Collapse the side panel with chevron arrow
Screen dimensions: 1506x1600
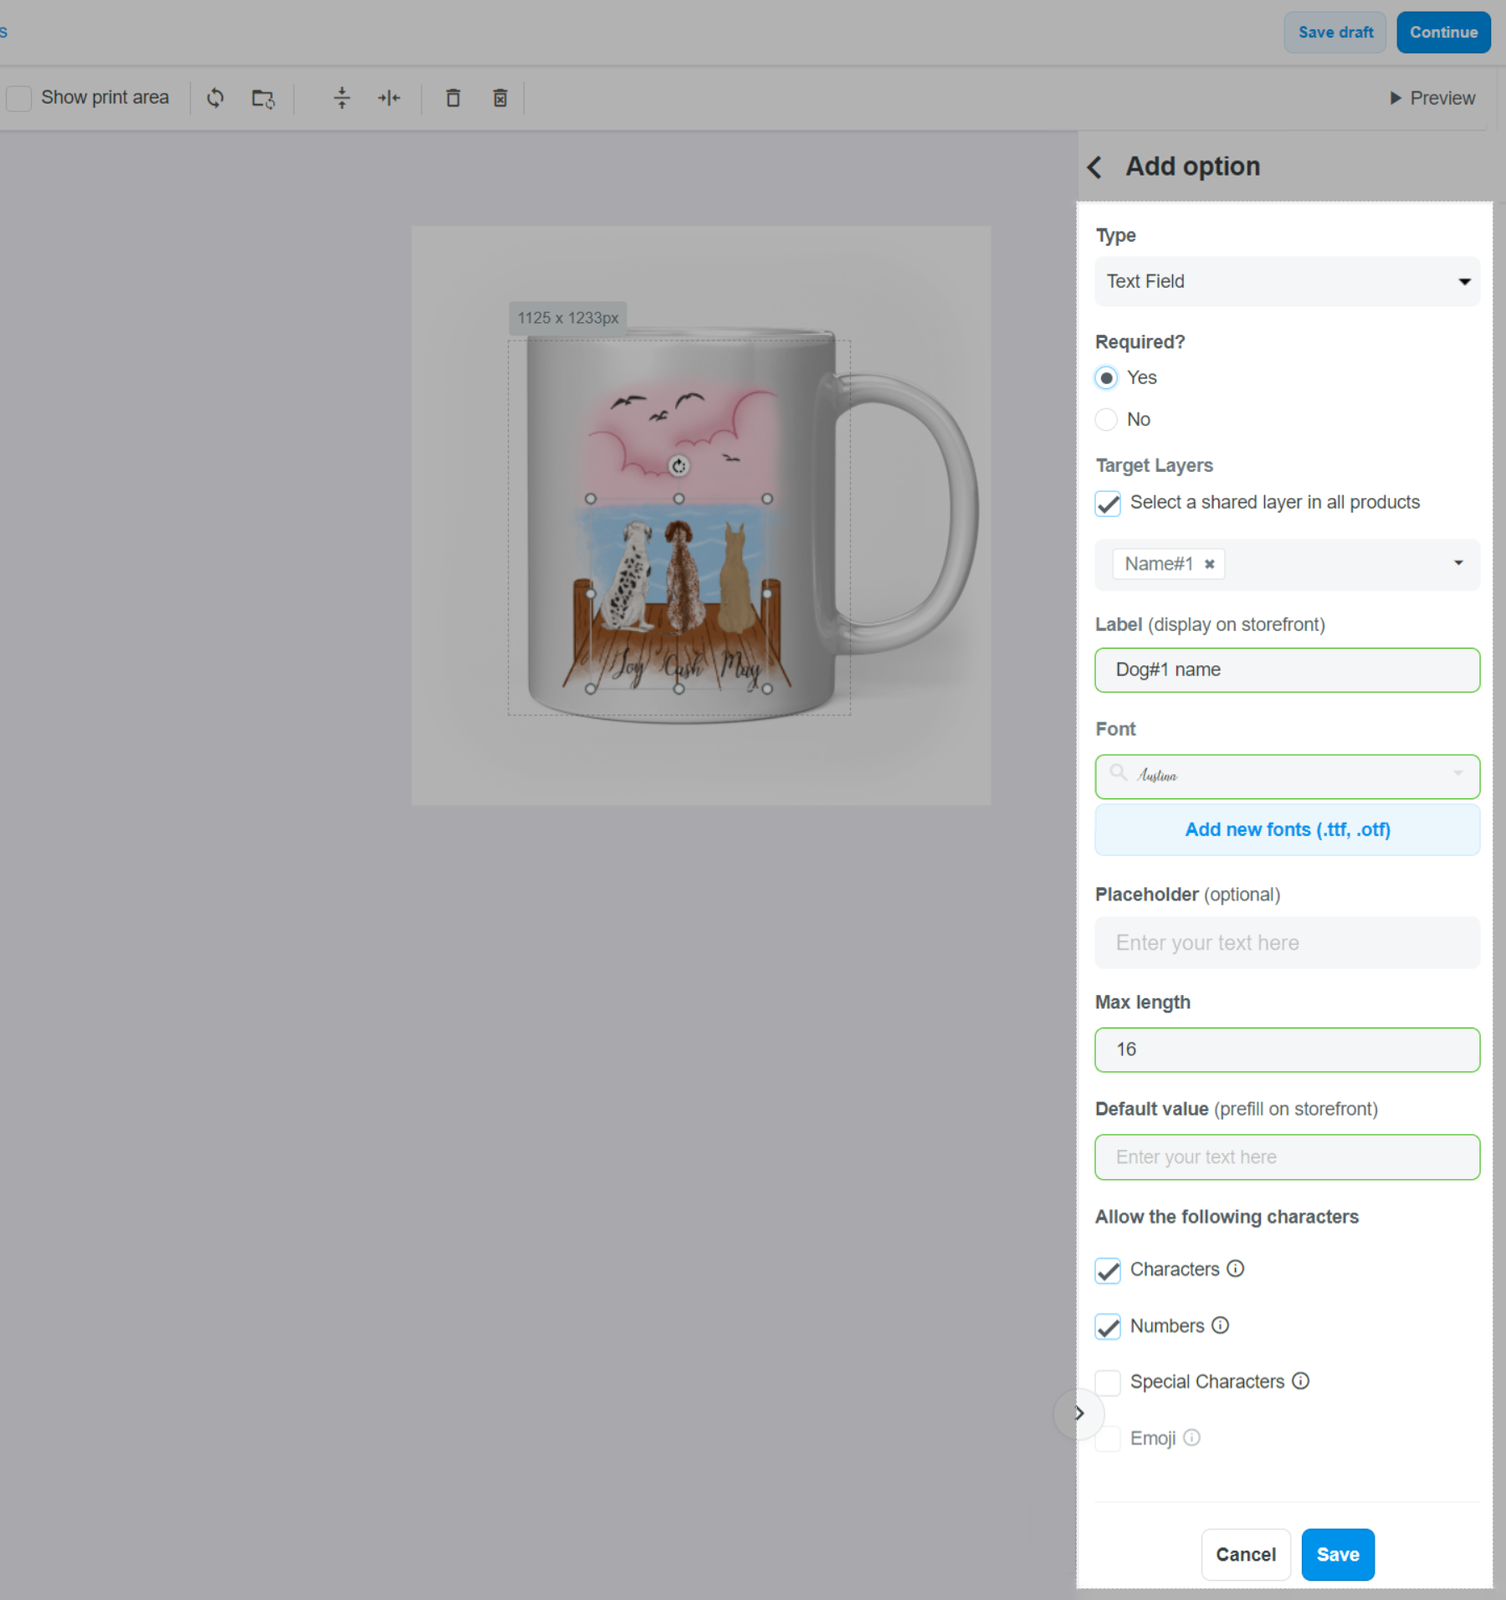(x=1079, y=1413)
